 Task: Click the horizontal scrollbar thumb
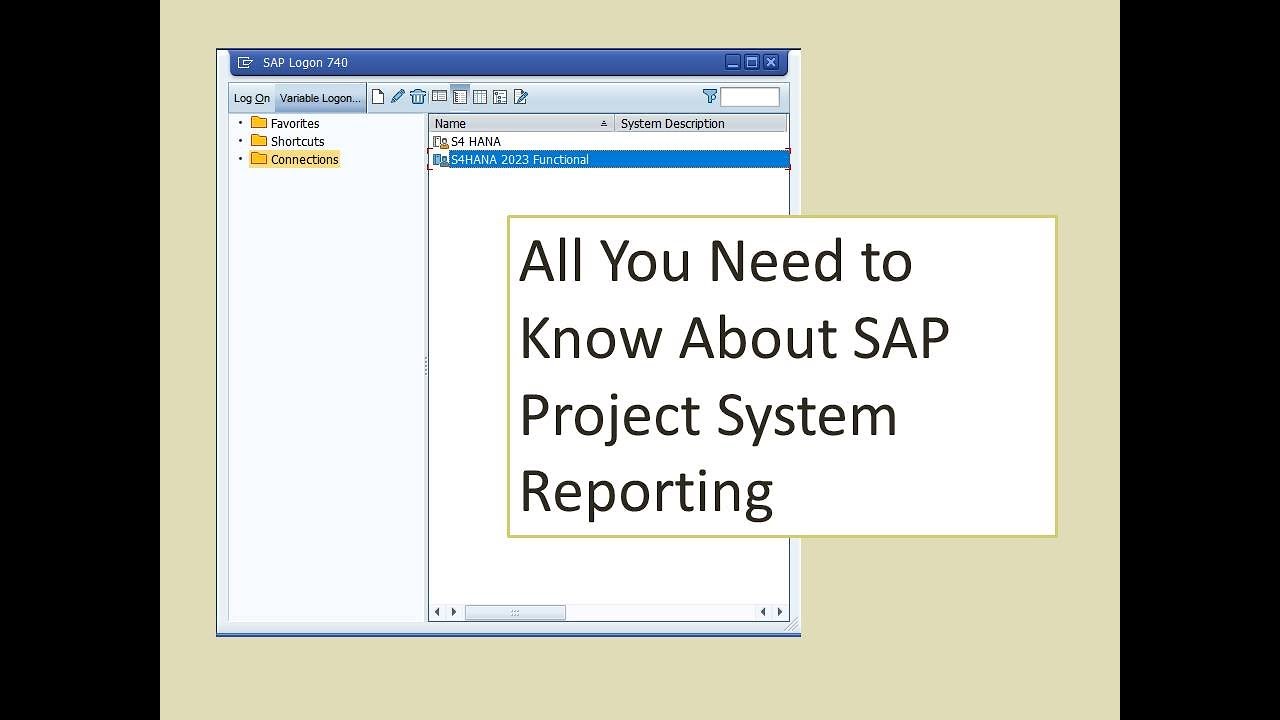pos(515,612)
